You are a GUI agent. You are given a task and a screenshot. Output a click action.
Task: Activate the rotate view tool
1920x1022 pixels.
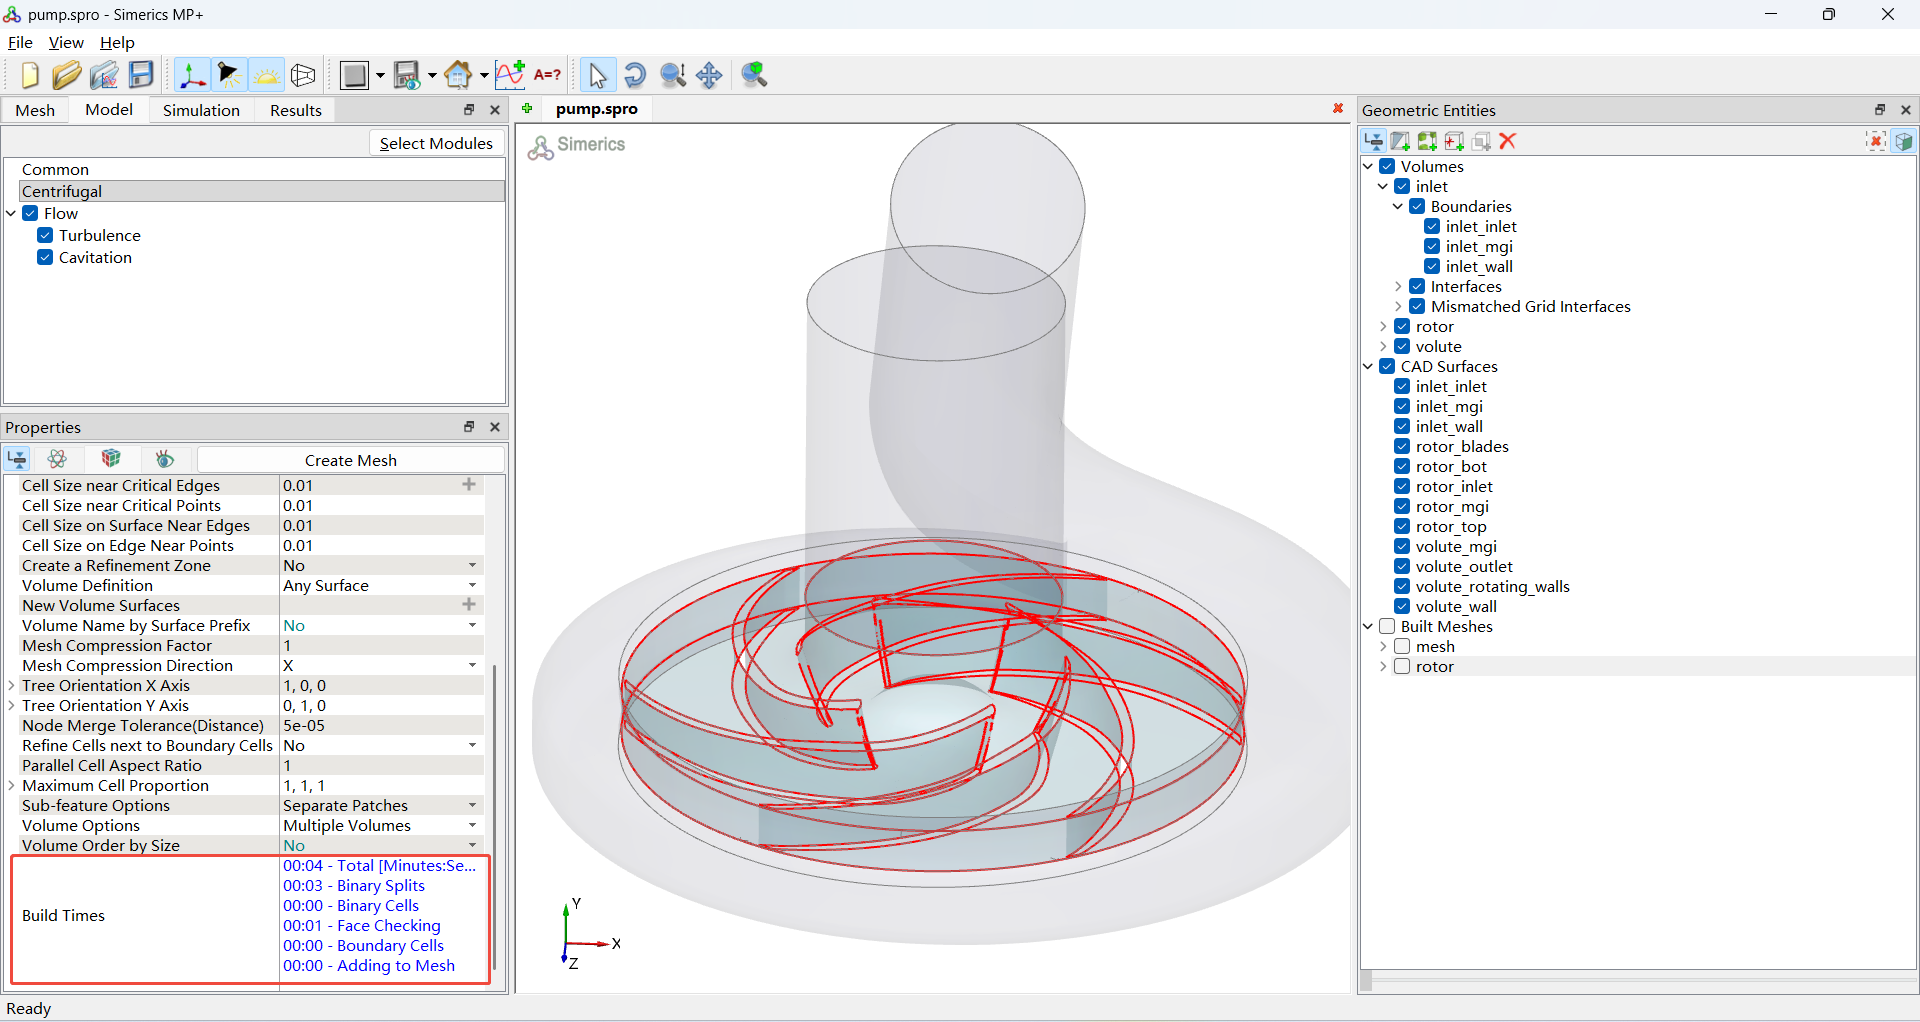[x=634, y=75]
